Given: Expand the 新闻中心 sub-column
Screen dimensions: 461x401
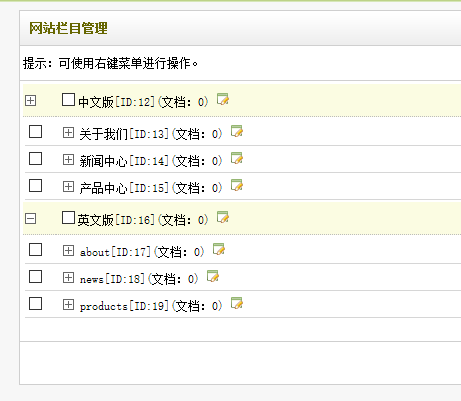Looking at the screenshot, I should pyautogui.click(x=68, y=160).
